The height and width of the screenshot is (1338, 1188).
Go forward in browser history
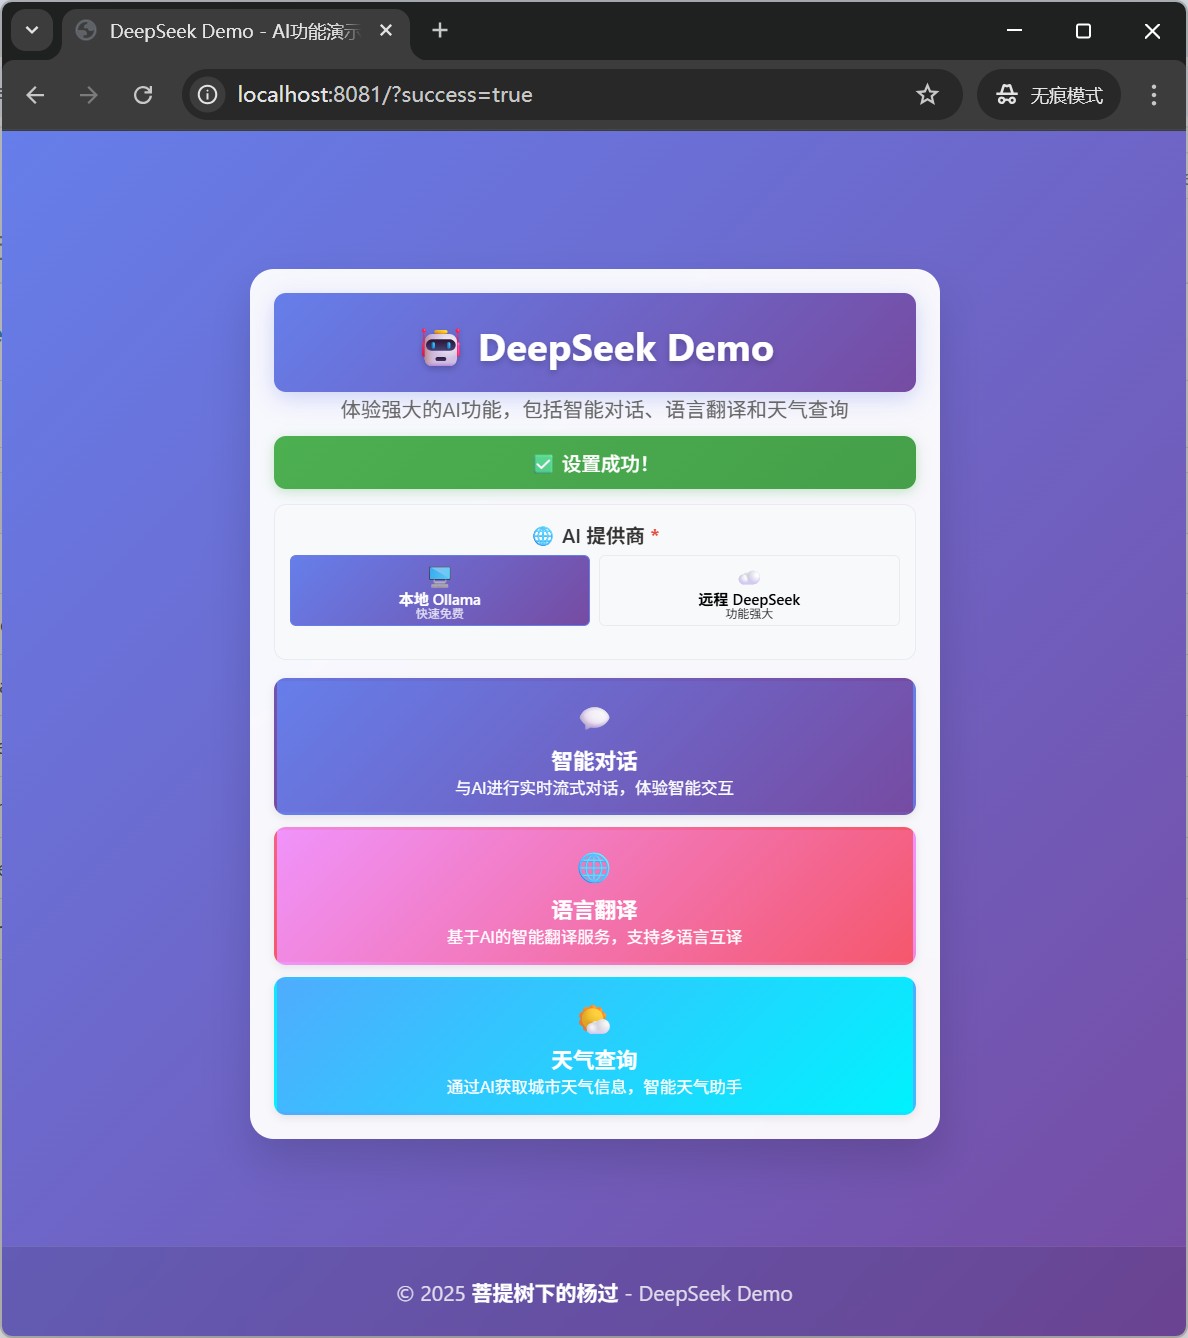coord(89,95)
